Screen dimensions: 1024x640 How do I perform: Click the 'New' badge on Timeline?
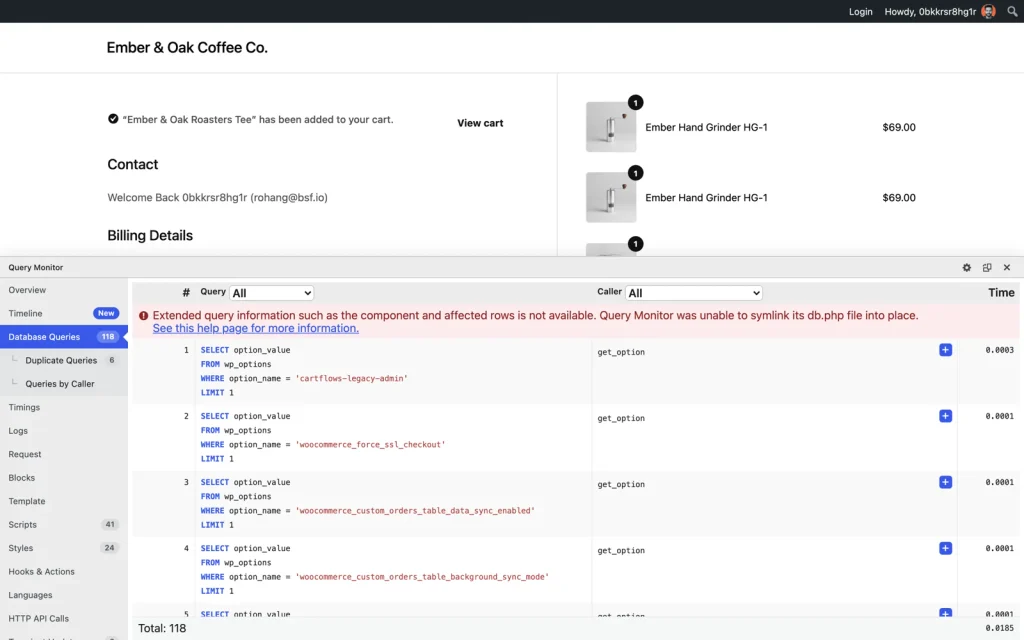106,313
